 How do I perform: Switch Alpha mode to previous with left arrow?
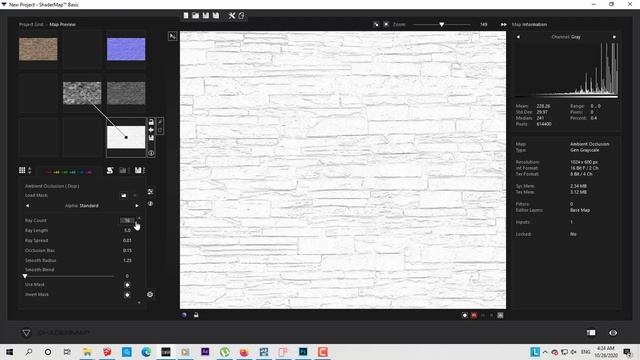27,206
